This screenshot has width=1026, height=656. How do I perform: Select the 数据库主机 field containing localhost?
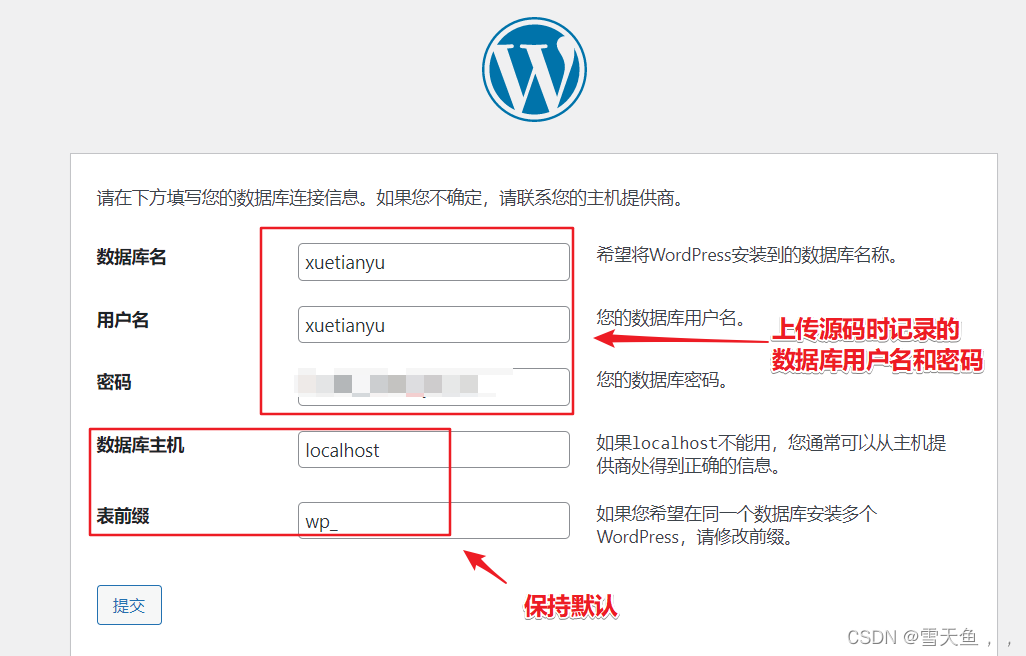[433, 450]
